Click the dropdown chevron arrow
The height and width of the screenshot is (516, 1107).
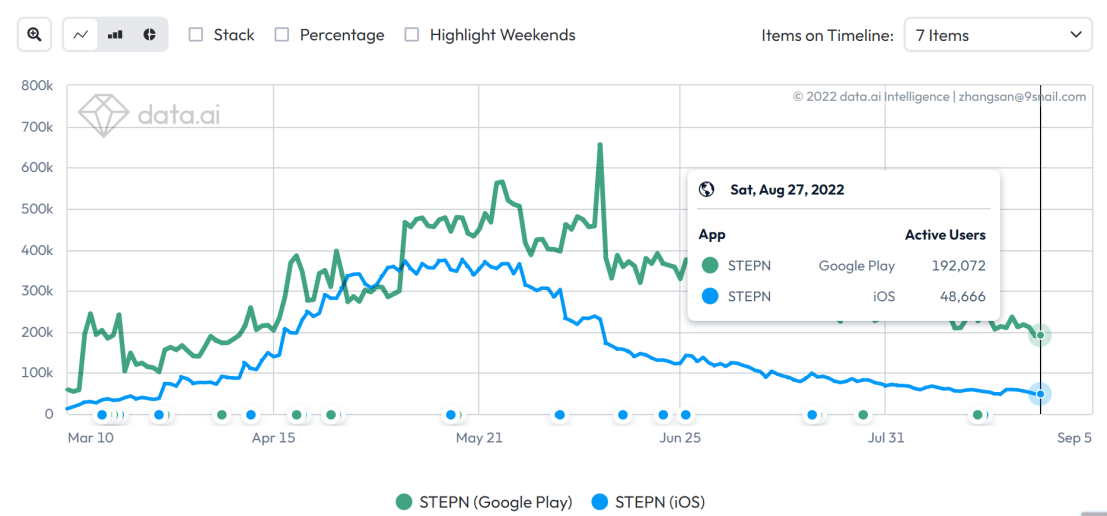1076,35
